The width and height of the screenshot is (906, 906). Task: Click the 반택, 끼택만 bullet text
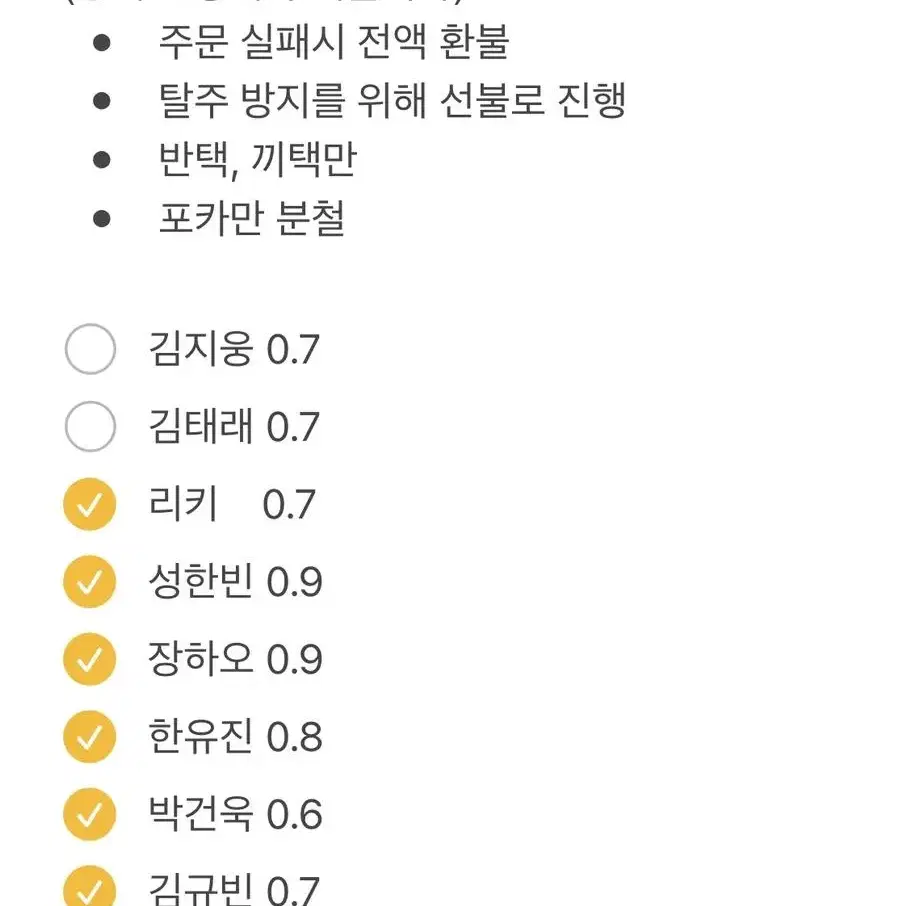coord(257,159)
